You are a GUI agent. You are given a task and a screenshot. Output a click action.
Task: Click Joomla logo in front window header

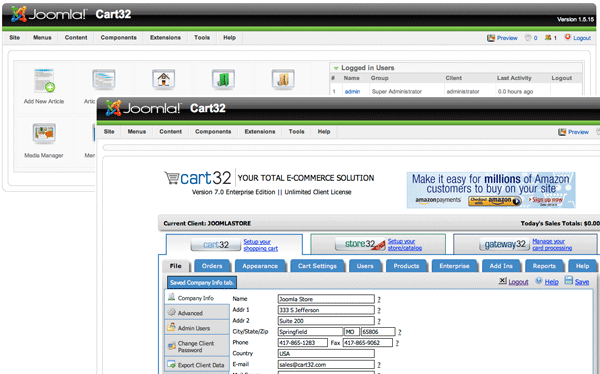[x=143, y=108]
